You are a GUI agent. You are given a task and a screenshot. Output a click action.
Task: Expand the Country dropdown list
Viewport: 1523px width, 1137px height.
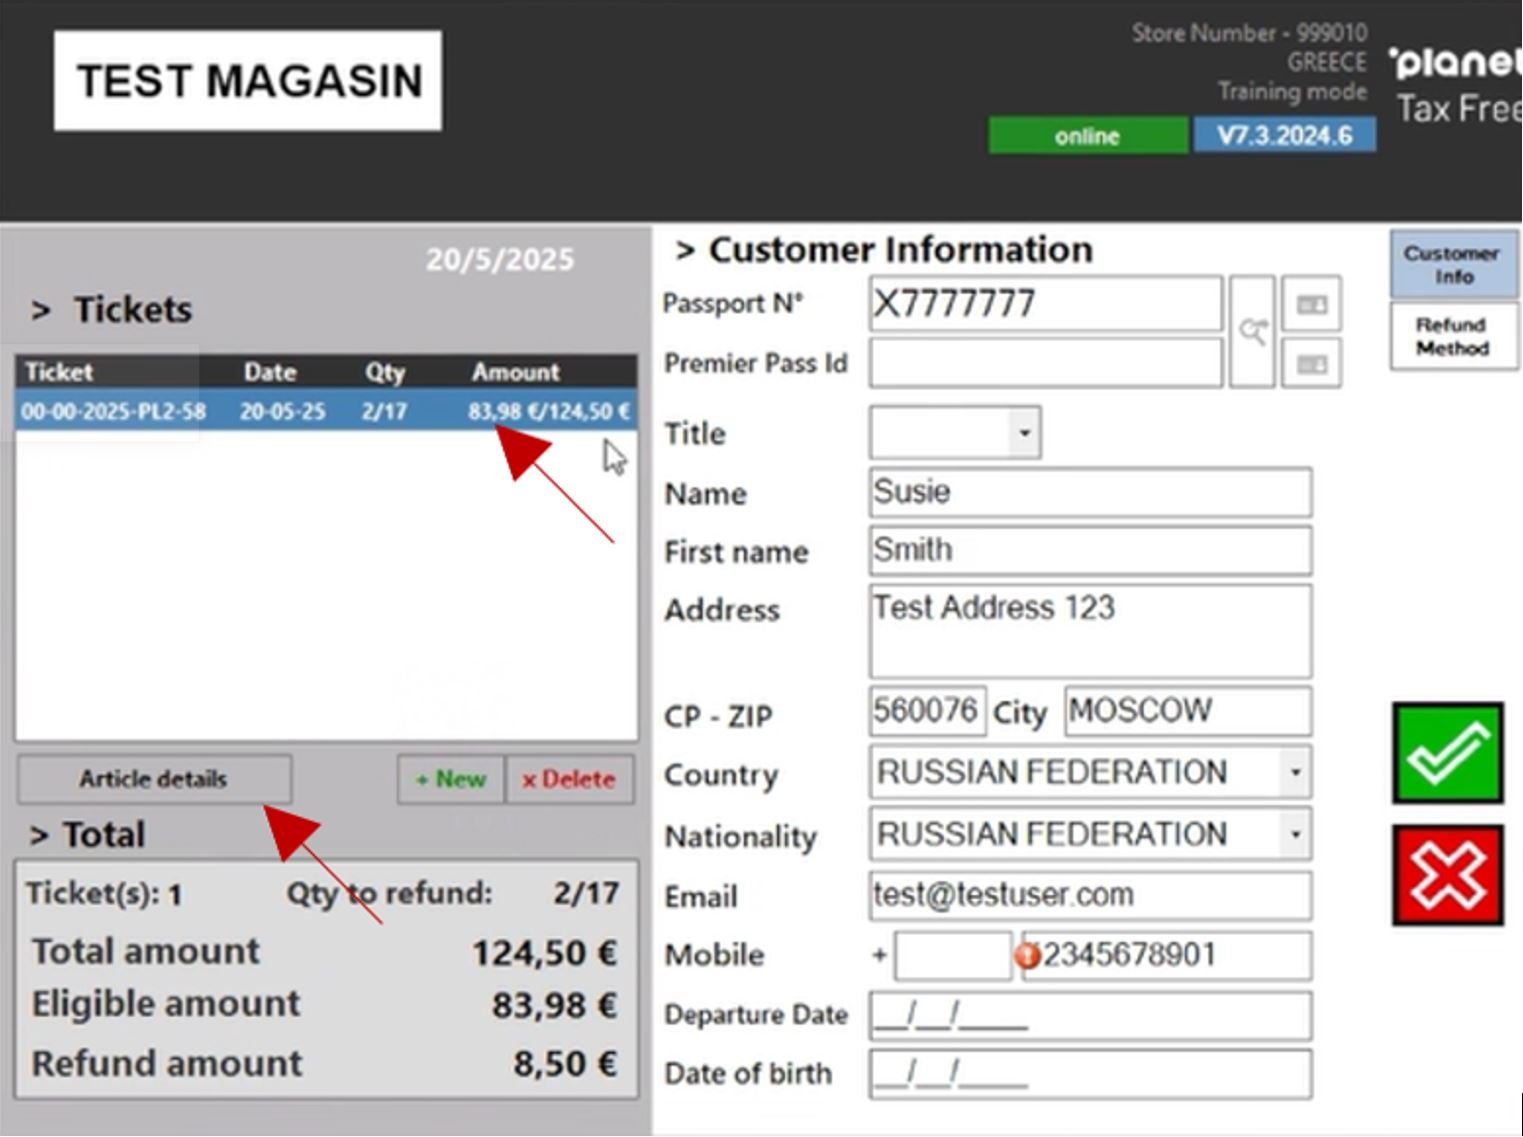point(1294,773)
